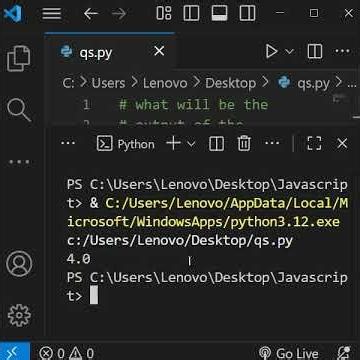The image size is (360, 360).
Task: Click the 4.0 output line in terminal
Action: 79,259
